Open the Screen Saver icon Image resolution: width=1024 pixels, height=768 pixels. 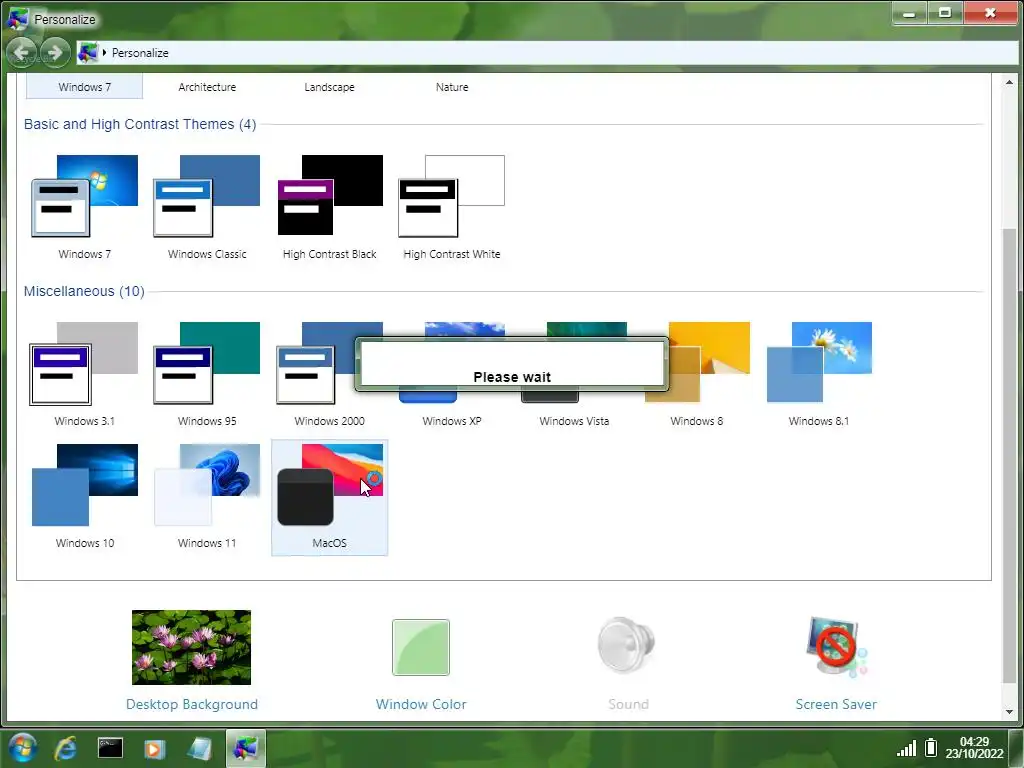point(837,647)
